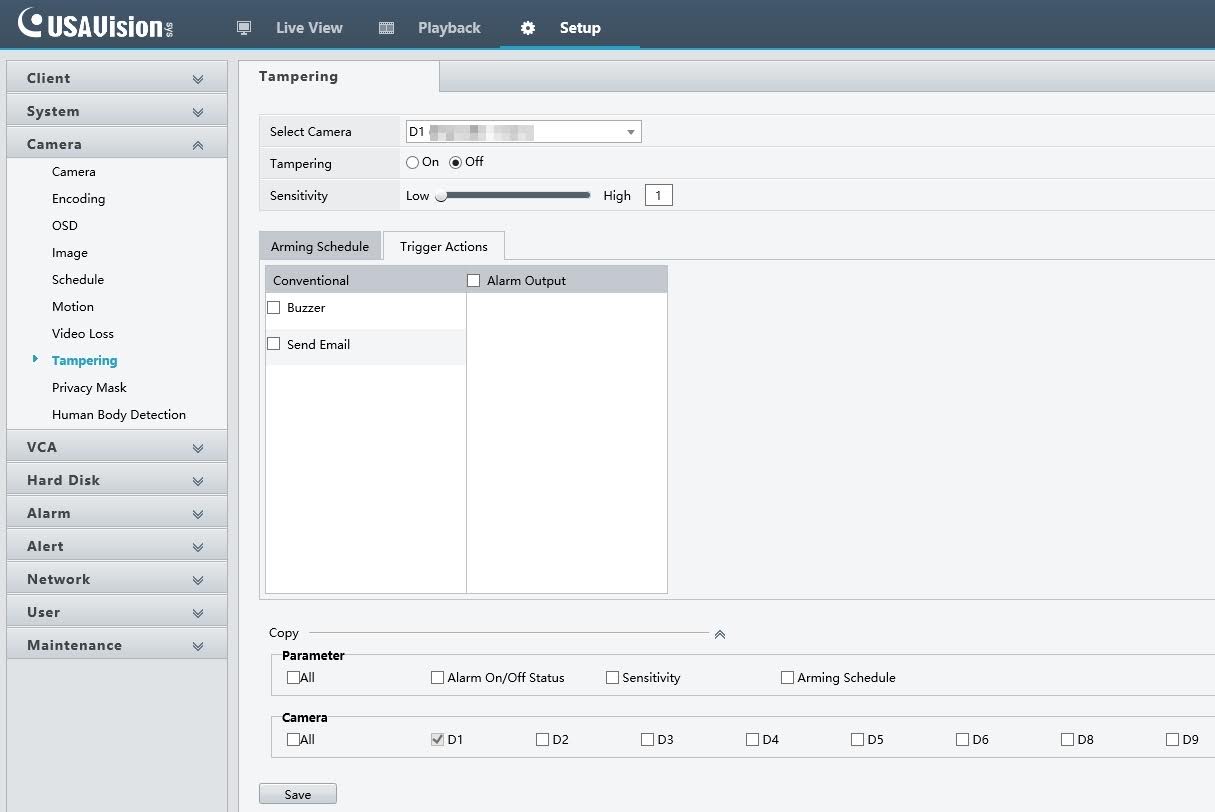Check the Camera All checkbox
The width and height of the screenshot is (1215, 812).
(x=293, y=740)
